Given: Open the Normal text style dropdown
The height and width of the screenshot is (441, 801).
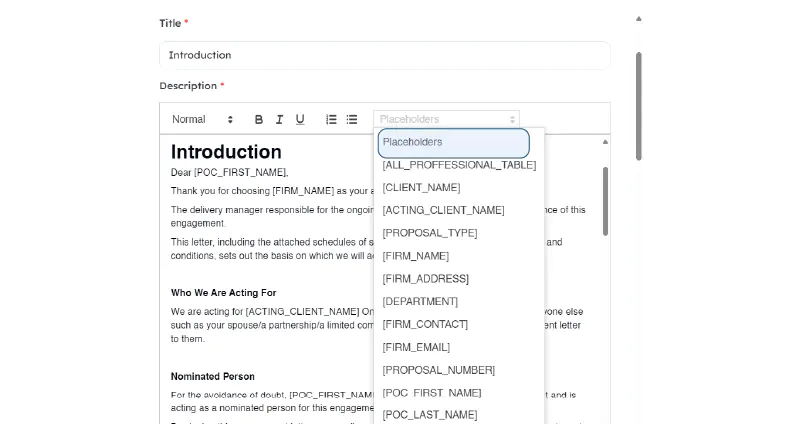Looking at the screenshot, I should 202,120.
